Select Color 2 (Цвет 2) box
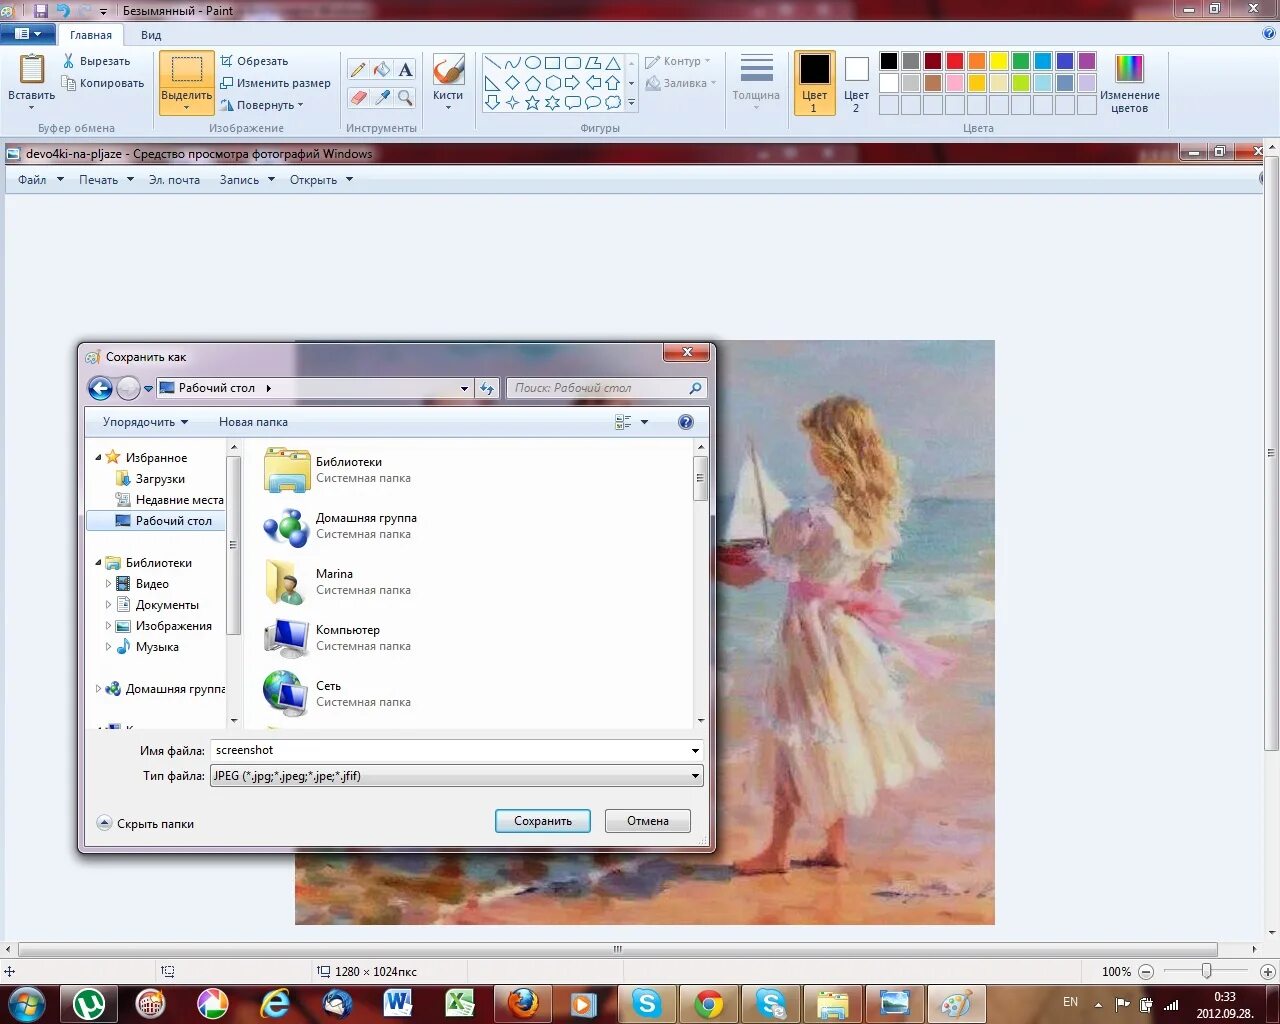 click(856, 83)
